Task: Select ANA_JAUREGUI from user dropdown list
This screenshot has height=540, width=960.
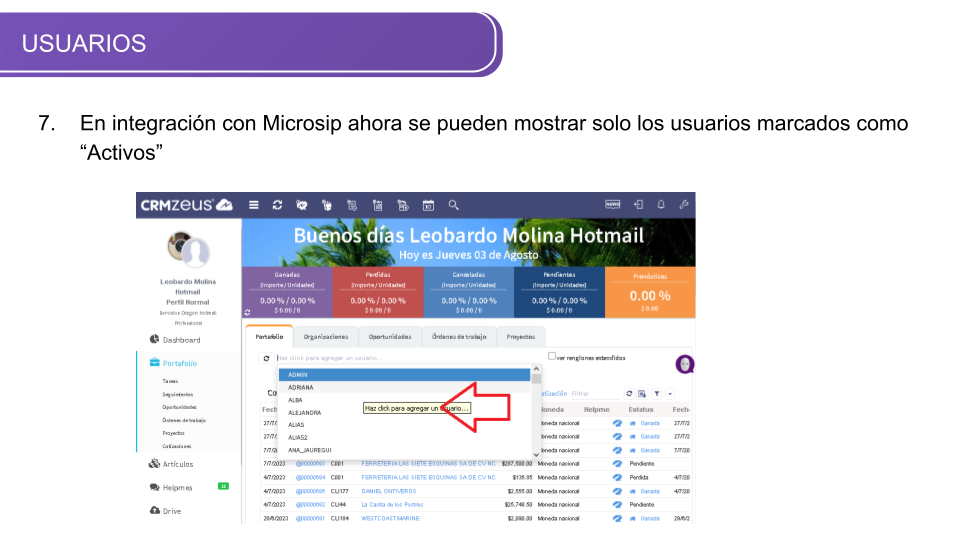Action: click(405, 450)
